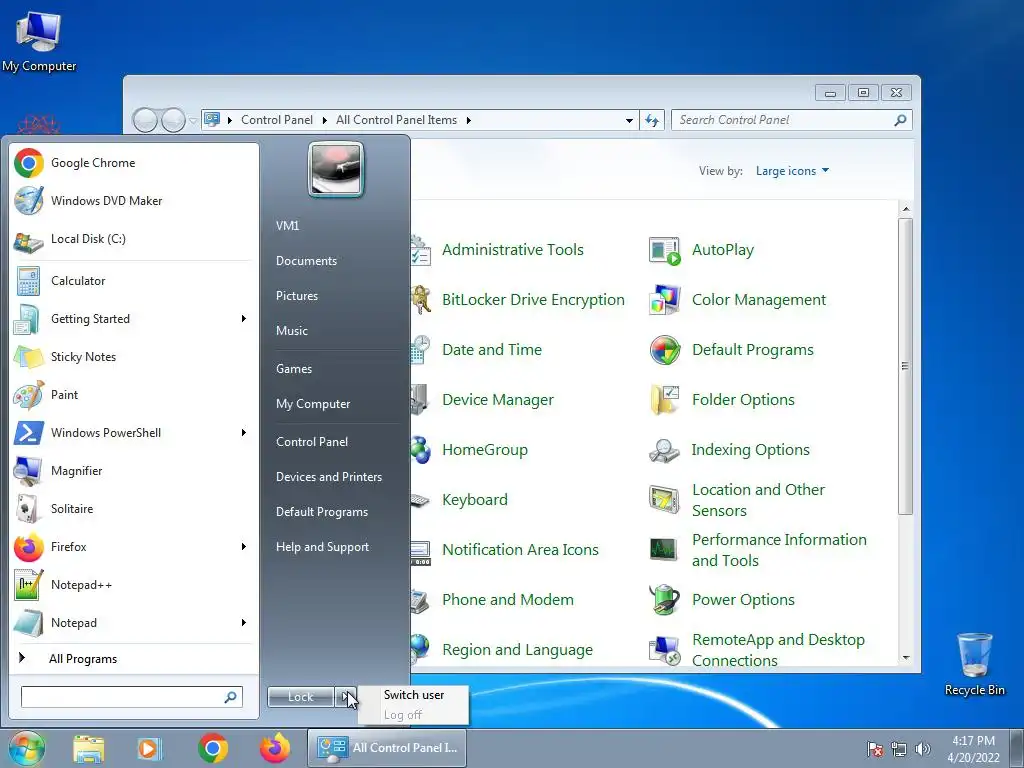Expand the Firefox jump list arrow
Image resolution: width=1024 pixels, height=768 pixels.
[x=244, y=547]
